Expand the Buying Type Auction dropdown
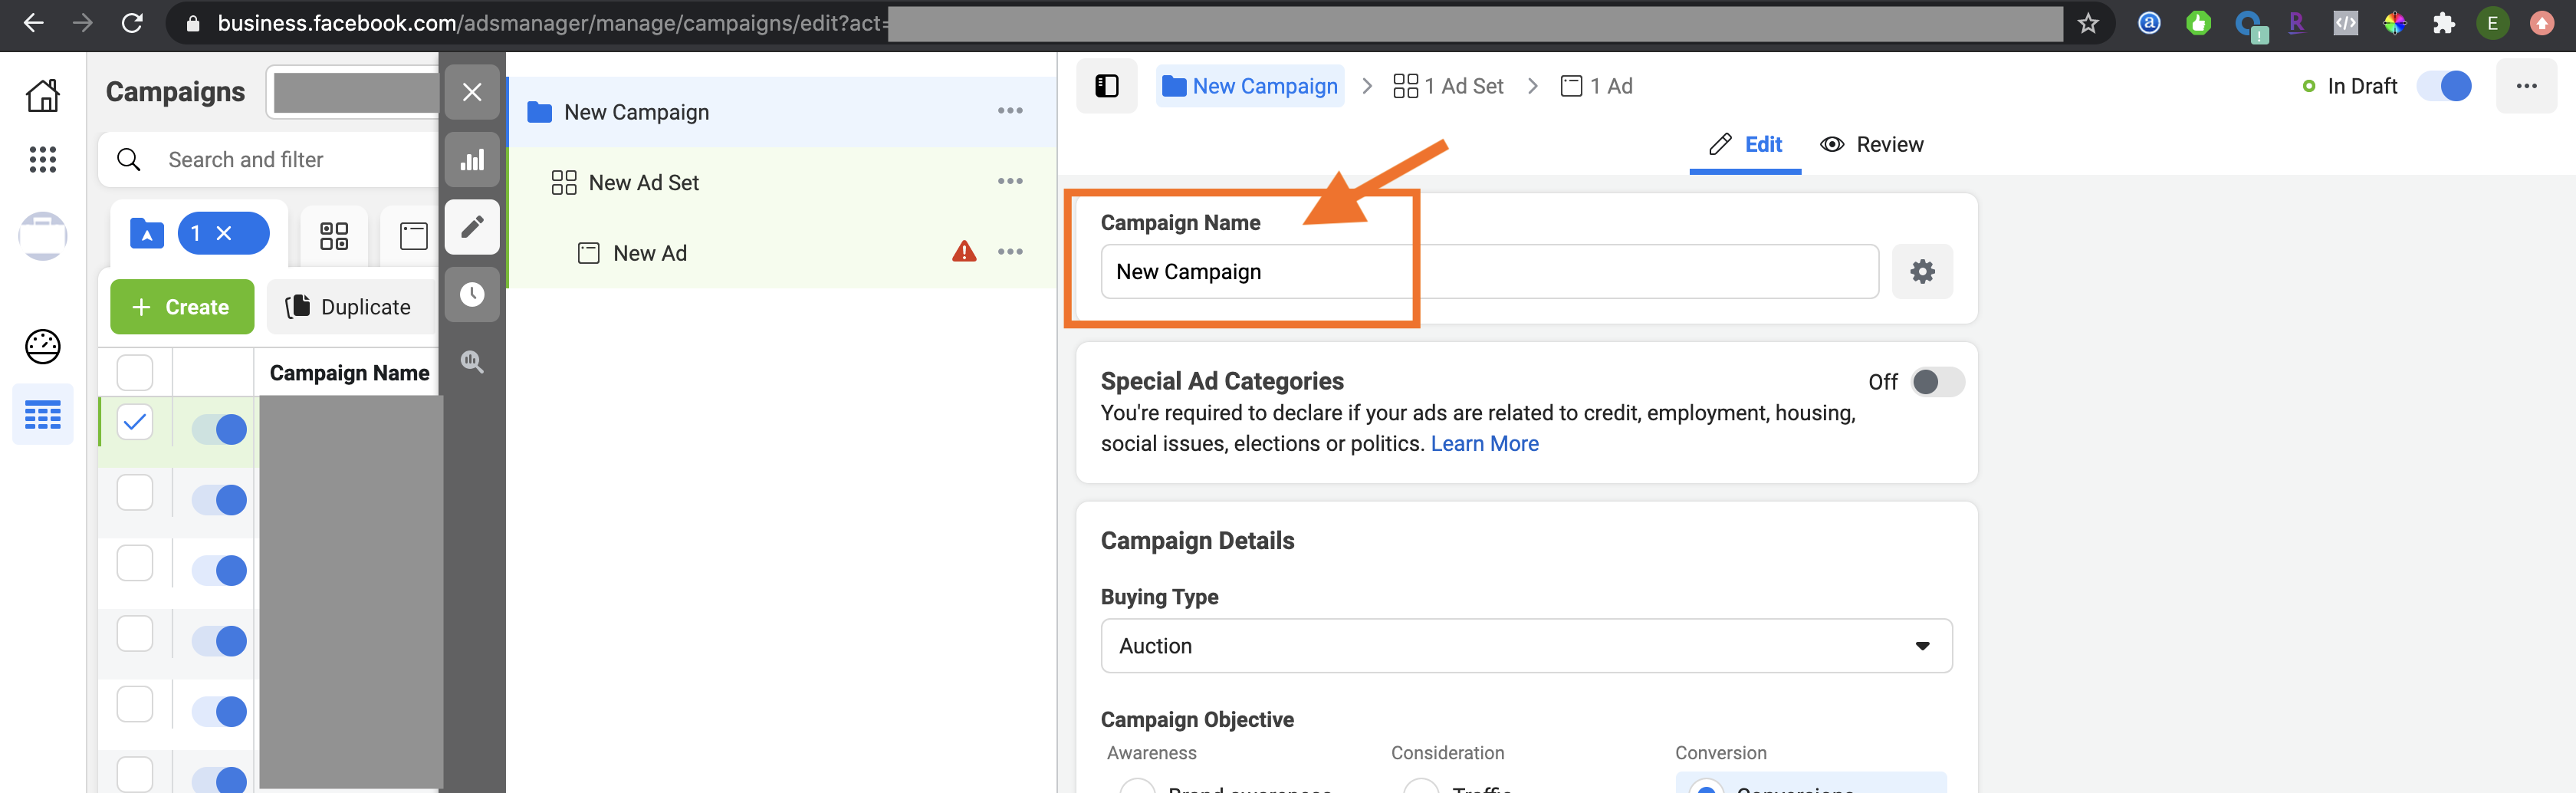Screen dimensions: 2576x793 click(x=1525, y=646)
